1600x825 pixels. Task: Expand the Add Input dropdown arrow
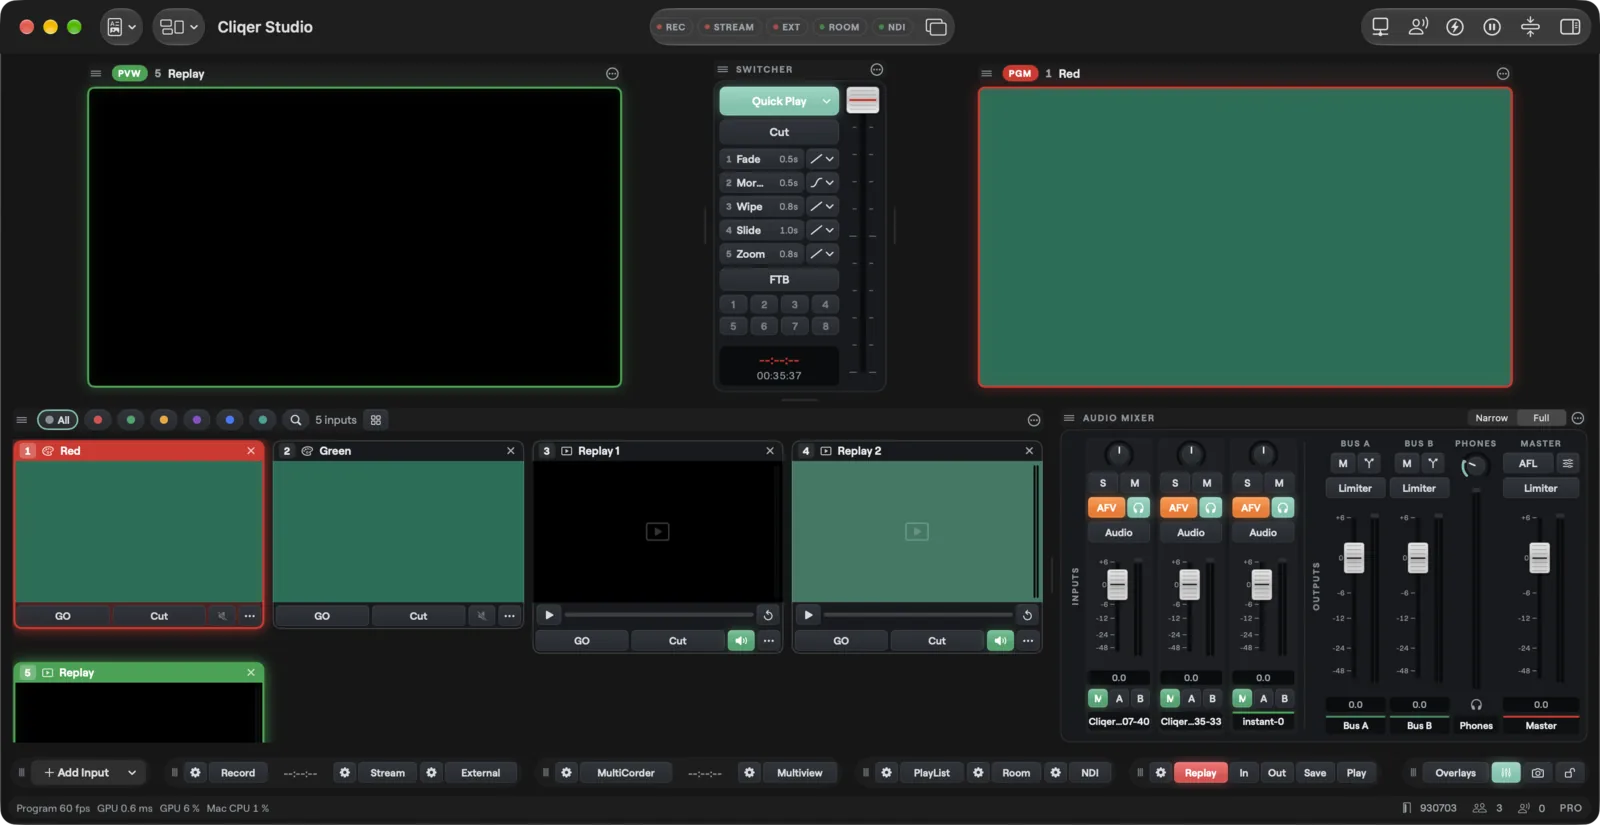pyautogui.click(x=132, y=773)
